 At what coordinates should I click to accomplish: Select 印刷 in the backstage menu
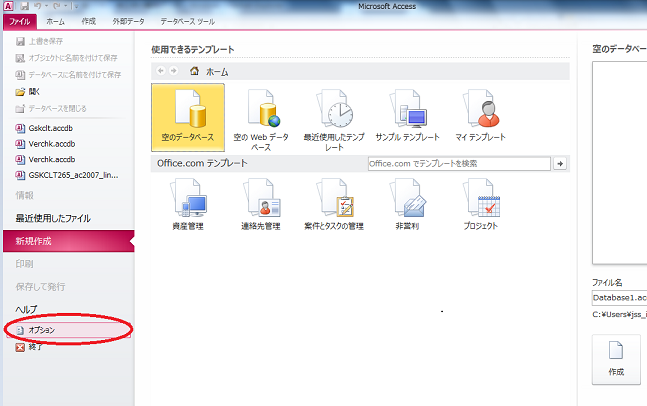(24, 264)
